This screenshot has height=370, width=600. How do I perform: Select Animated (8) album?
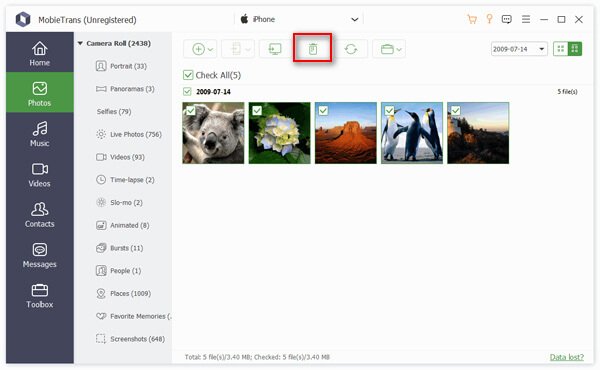click(x=122, y=225)
